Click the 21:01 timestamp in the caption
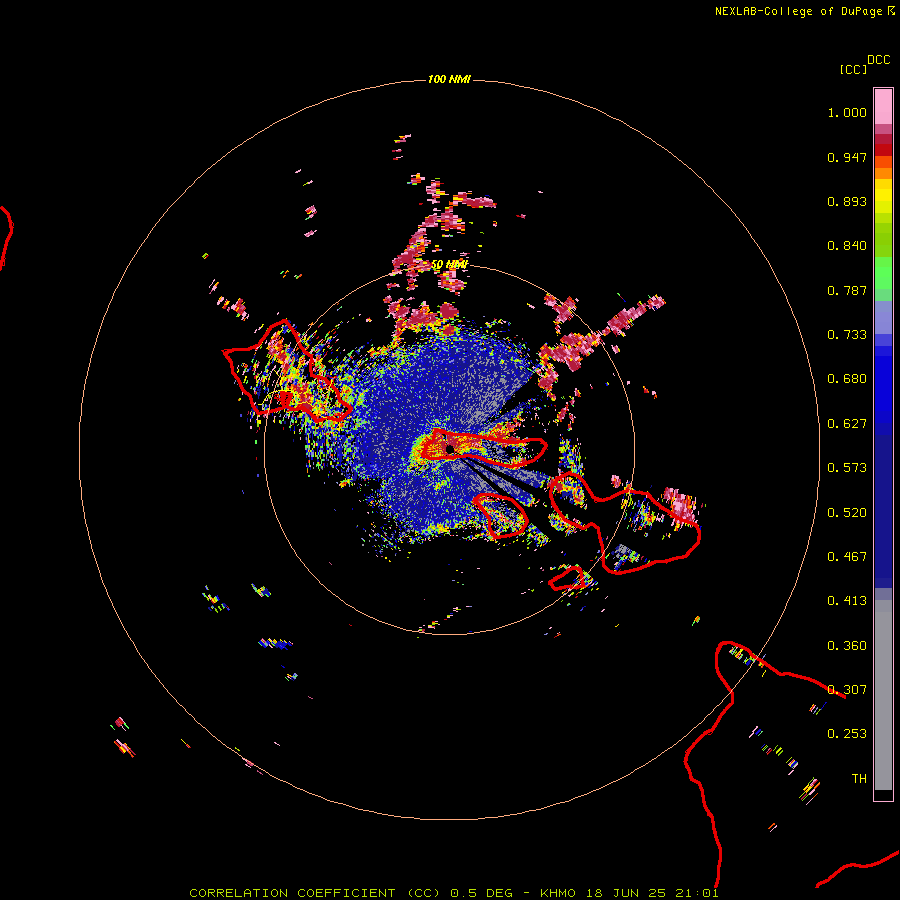This screenshot has width=900, height=900. click(697, 893)
